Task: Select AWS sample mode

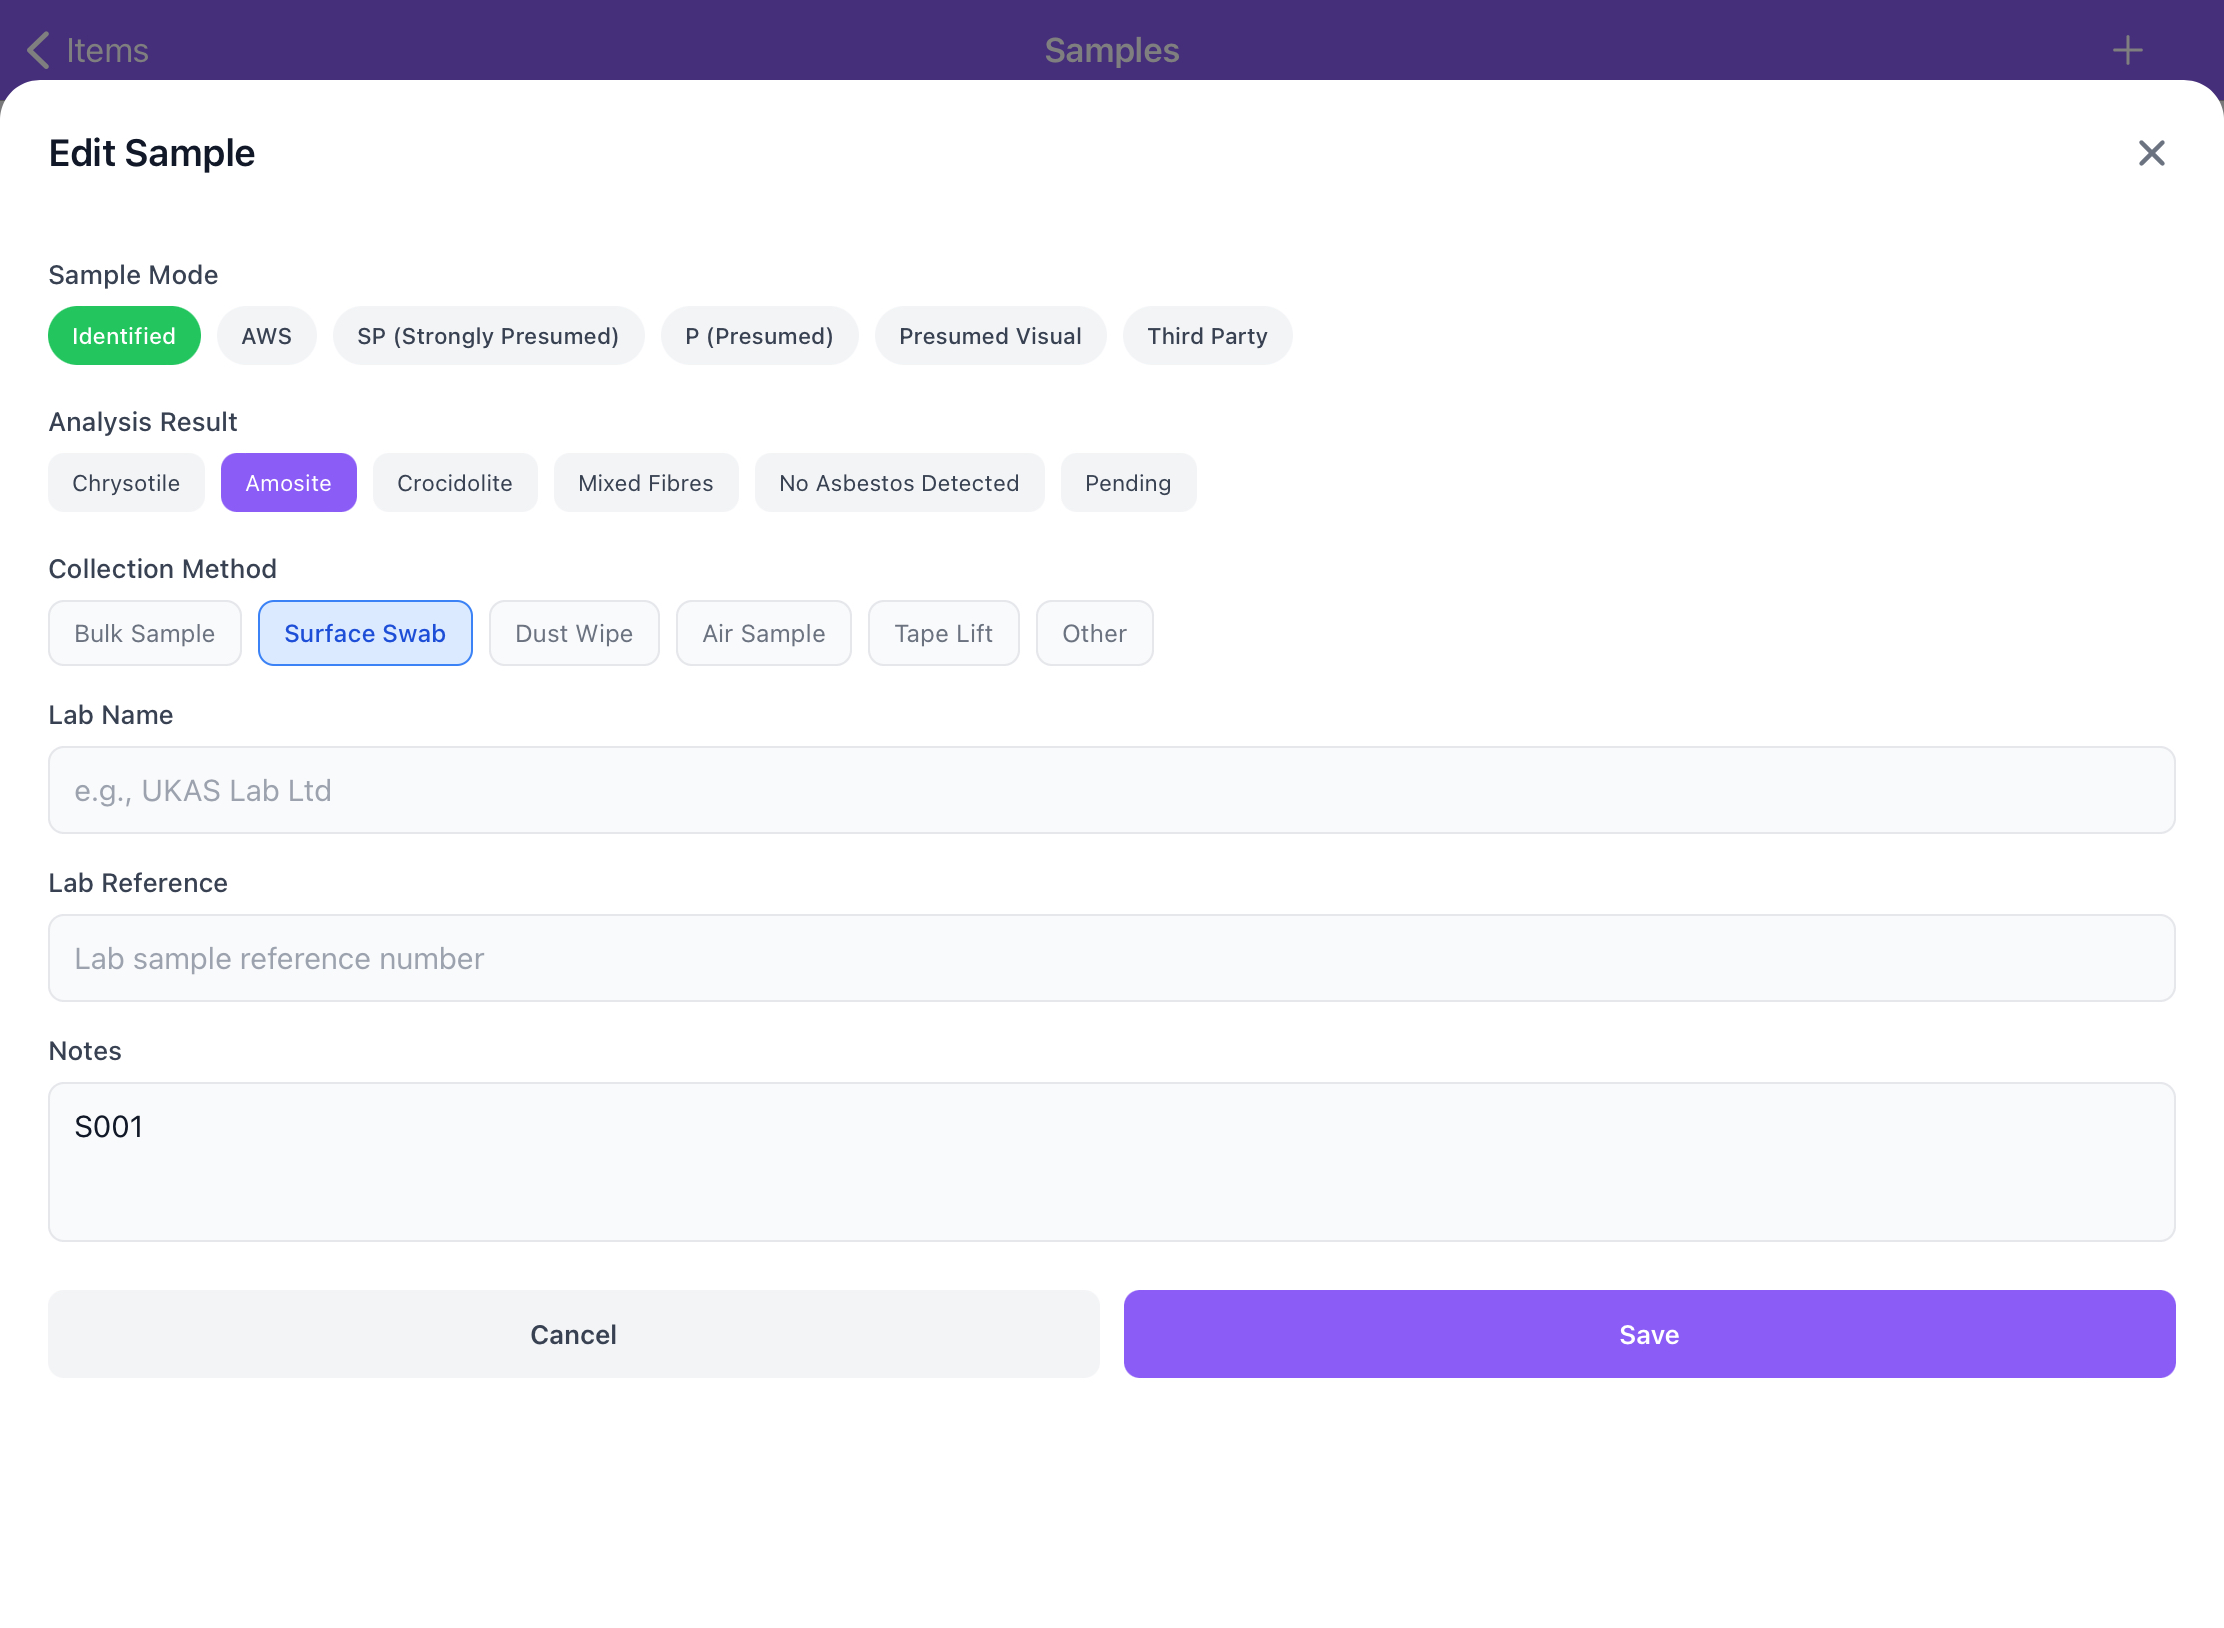Action: (266, 336)
